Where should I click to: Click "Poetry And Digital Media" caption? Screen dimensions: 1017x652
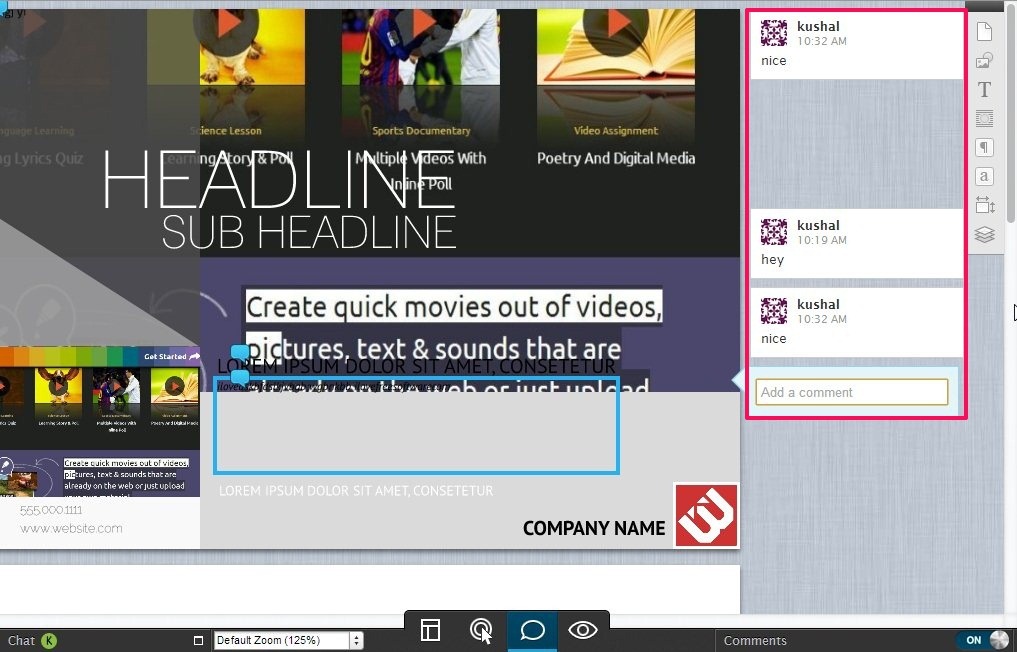pyautogui.click(x=616, y=159)
